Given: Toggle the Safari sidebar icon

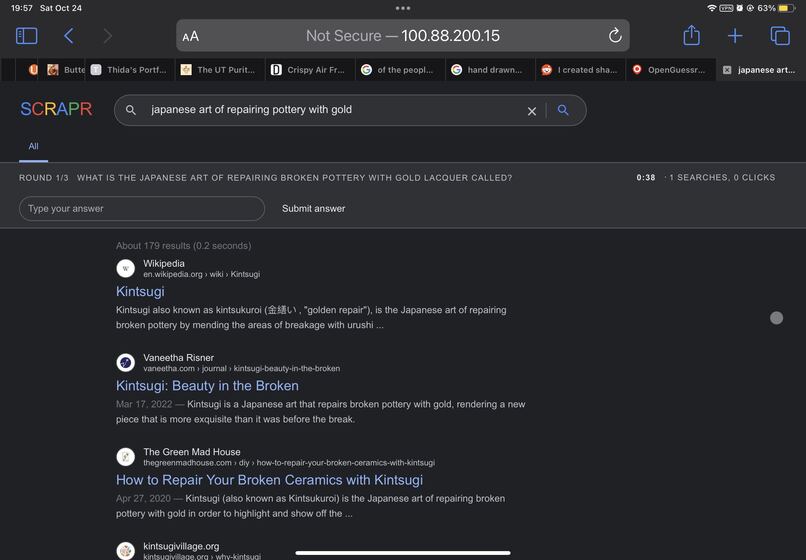Looking at the screenshot, I should tap(27, 35).
